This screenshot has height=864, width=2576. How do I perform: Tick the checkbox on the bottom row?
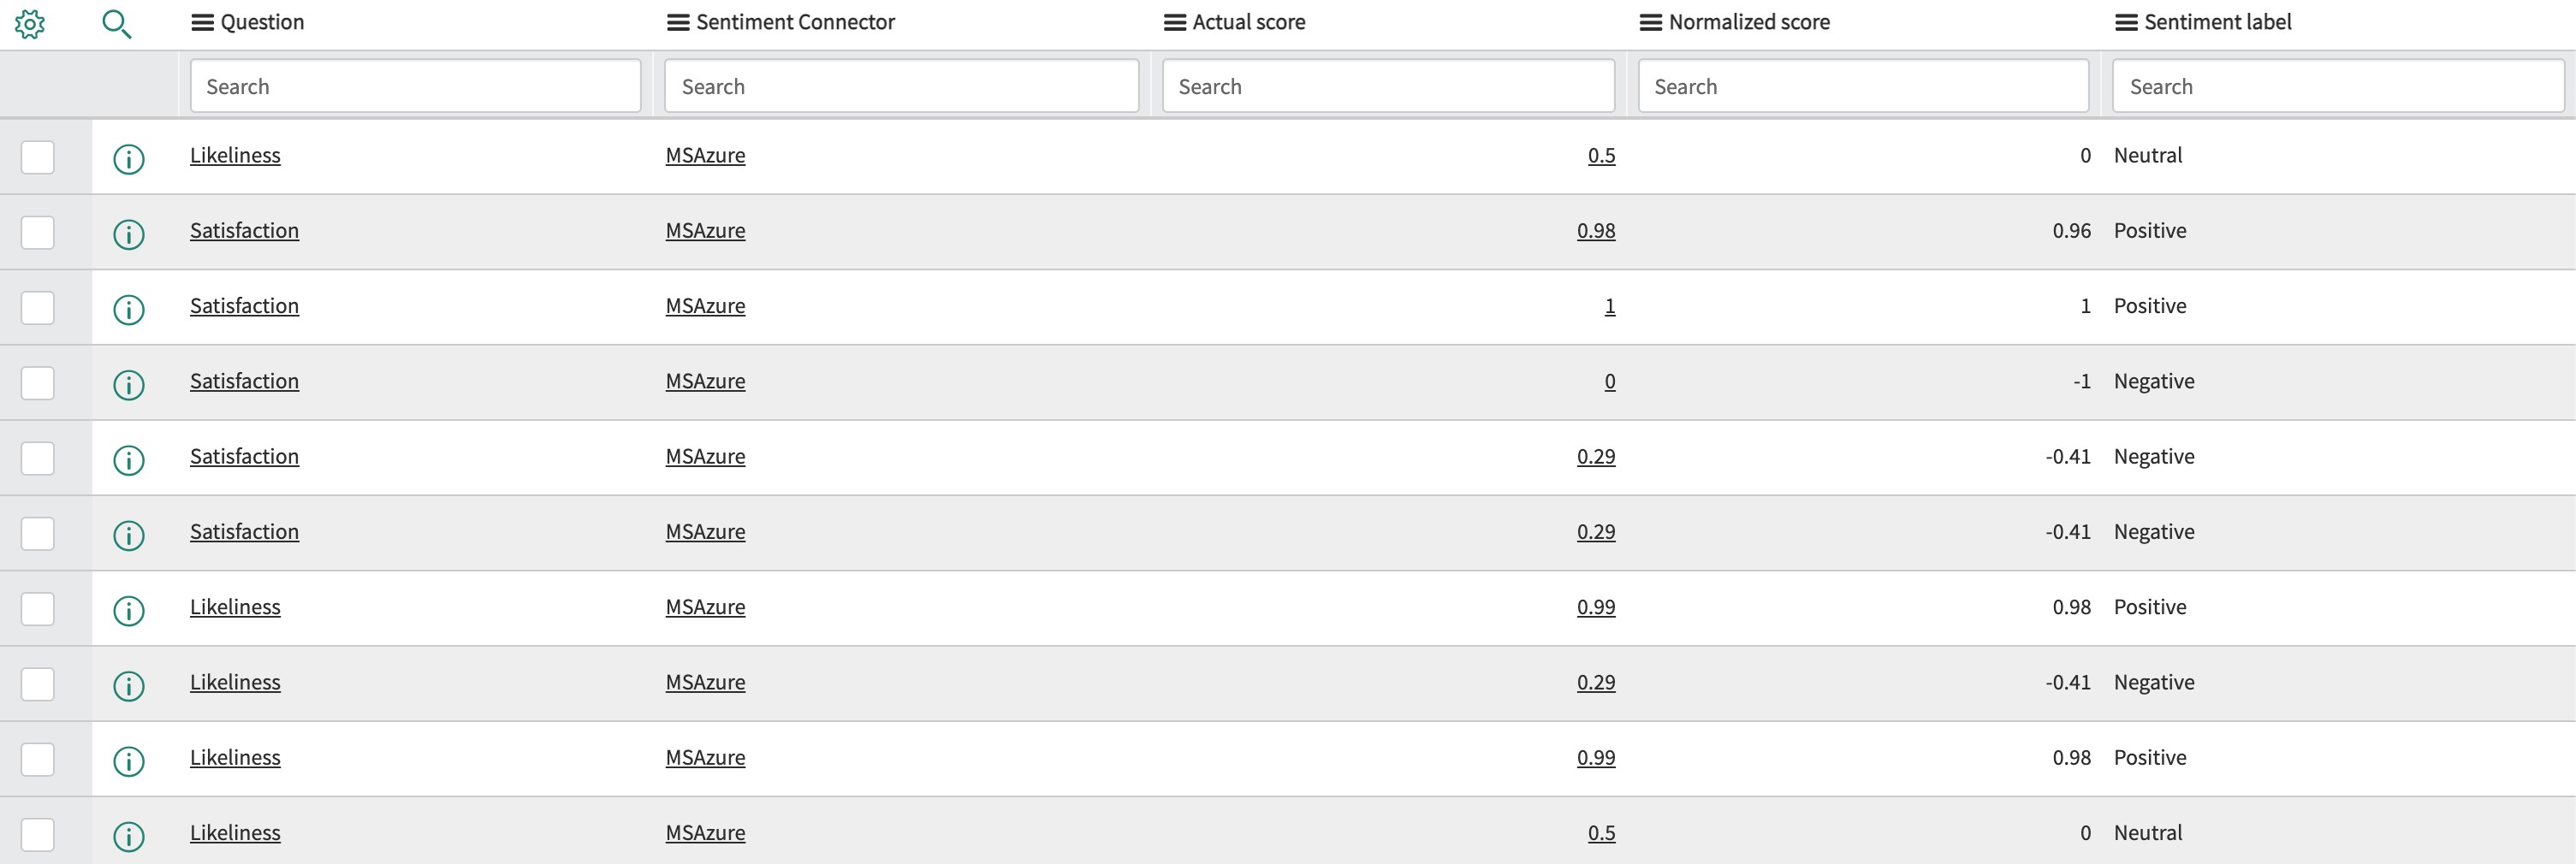pyautogui.click(x=37, y=834)
